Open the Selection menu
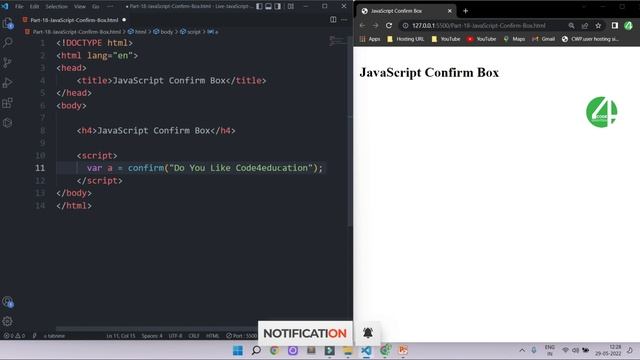The width and height of the screenshot is (640, 360). (56, 7)
